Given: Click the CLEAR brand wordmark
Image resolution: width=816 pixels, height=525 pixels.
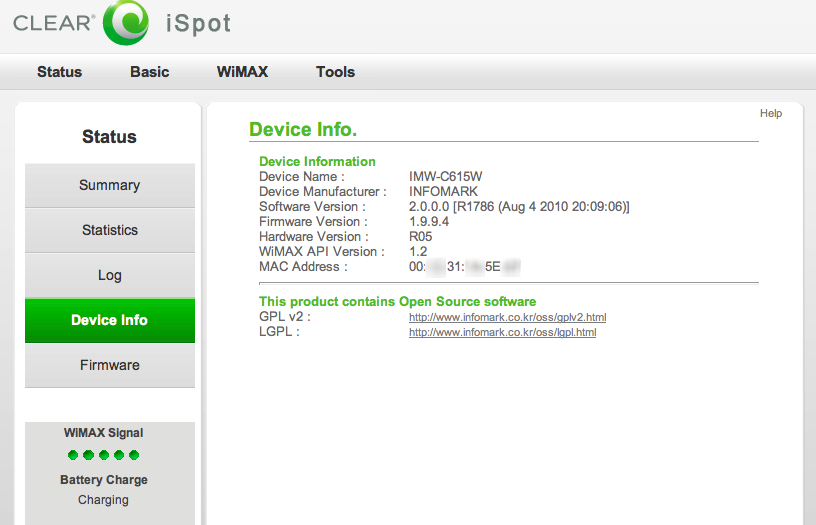Looking at the screenshot, I should [x=54, y=23].
